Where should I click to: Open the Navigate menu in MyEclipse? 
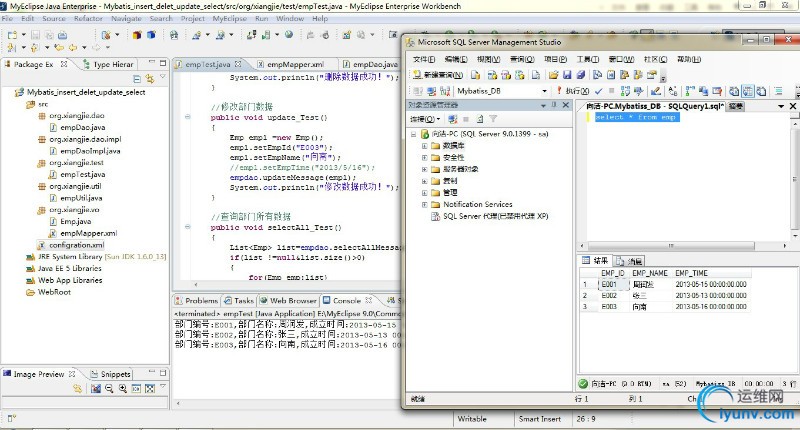tap(126, 18)
